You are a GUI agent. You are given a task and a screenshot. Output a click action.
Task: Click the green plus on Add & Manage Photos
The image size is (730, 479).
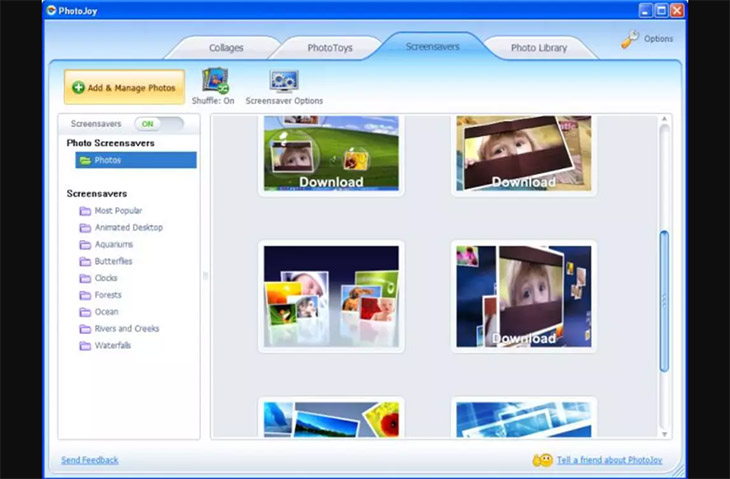[78, 88]
